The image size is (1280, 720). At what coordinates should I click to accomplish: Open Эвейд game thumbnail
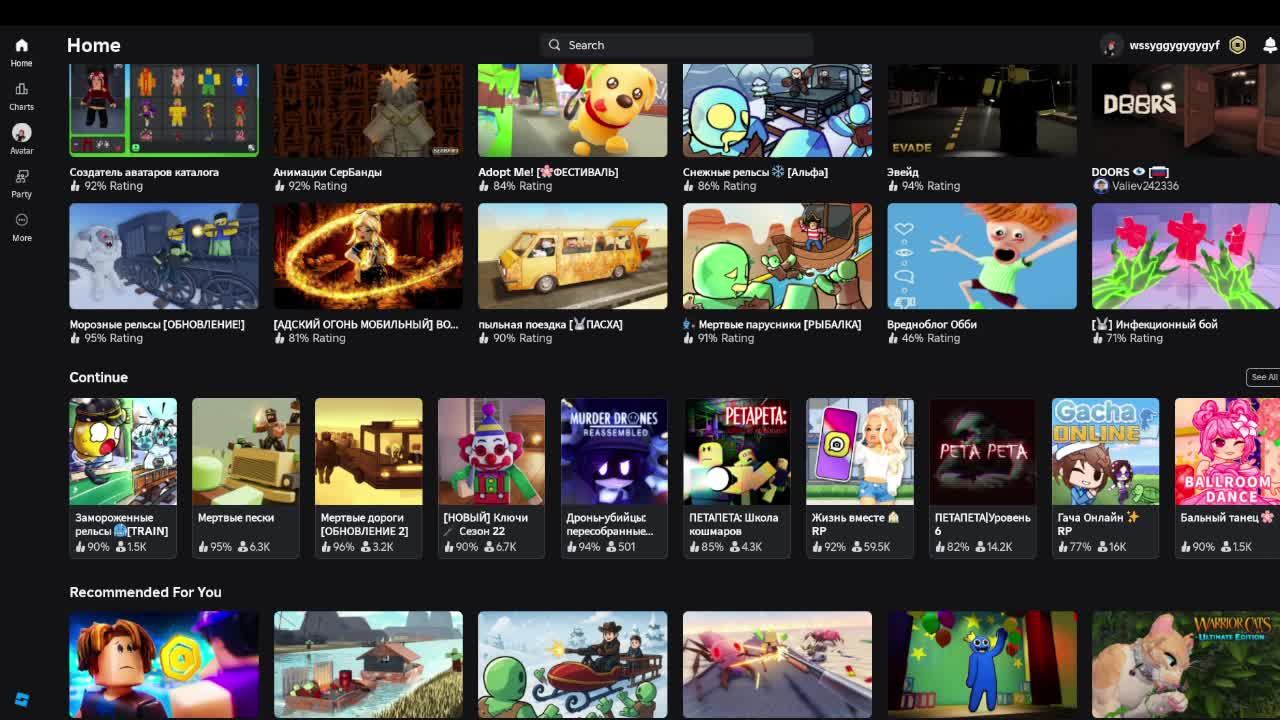point(982,110)
